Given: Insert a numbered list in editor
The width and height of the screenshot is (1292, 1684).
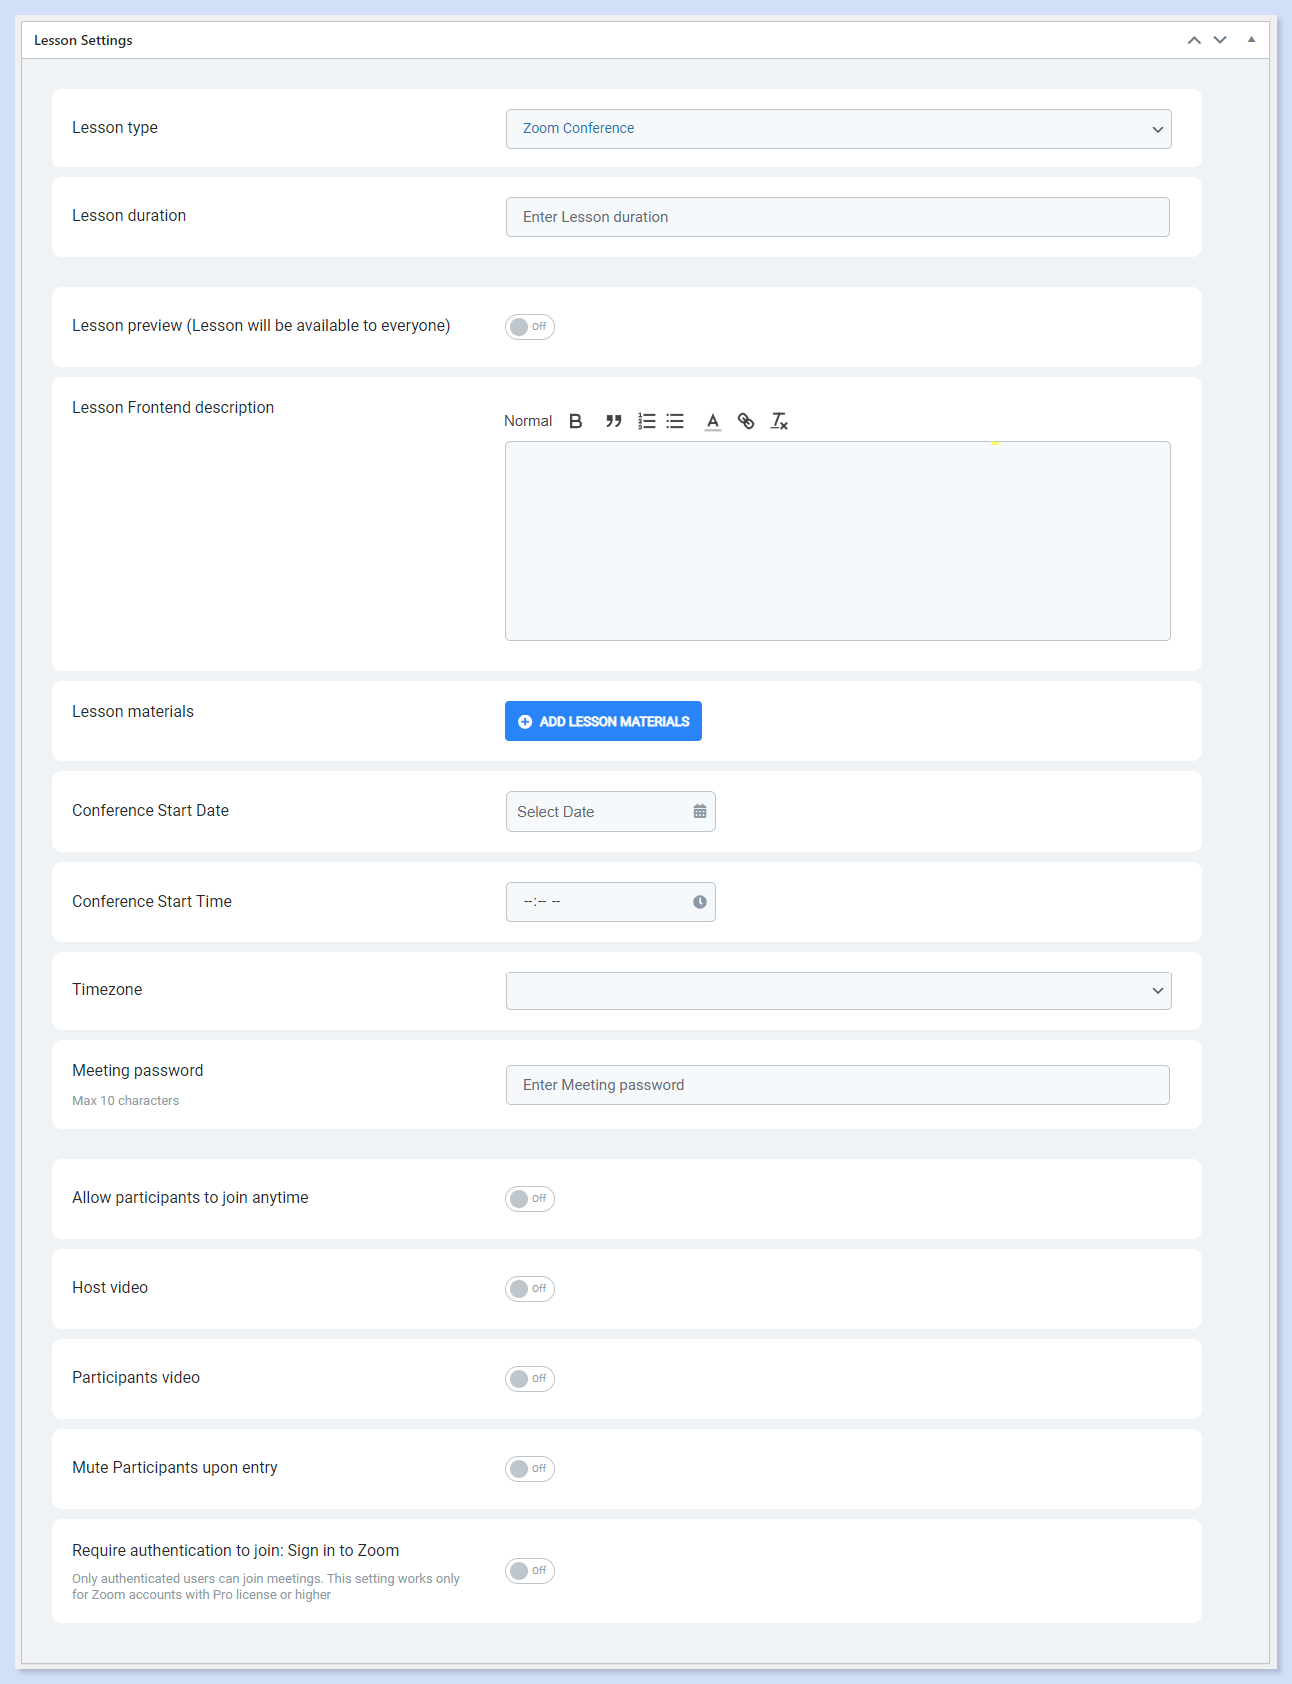Looking at the screenshot, I should click(647, 421).
